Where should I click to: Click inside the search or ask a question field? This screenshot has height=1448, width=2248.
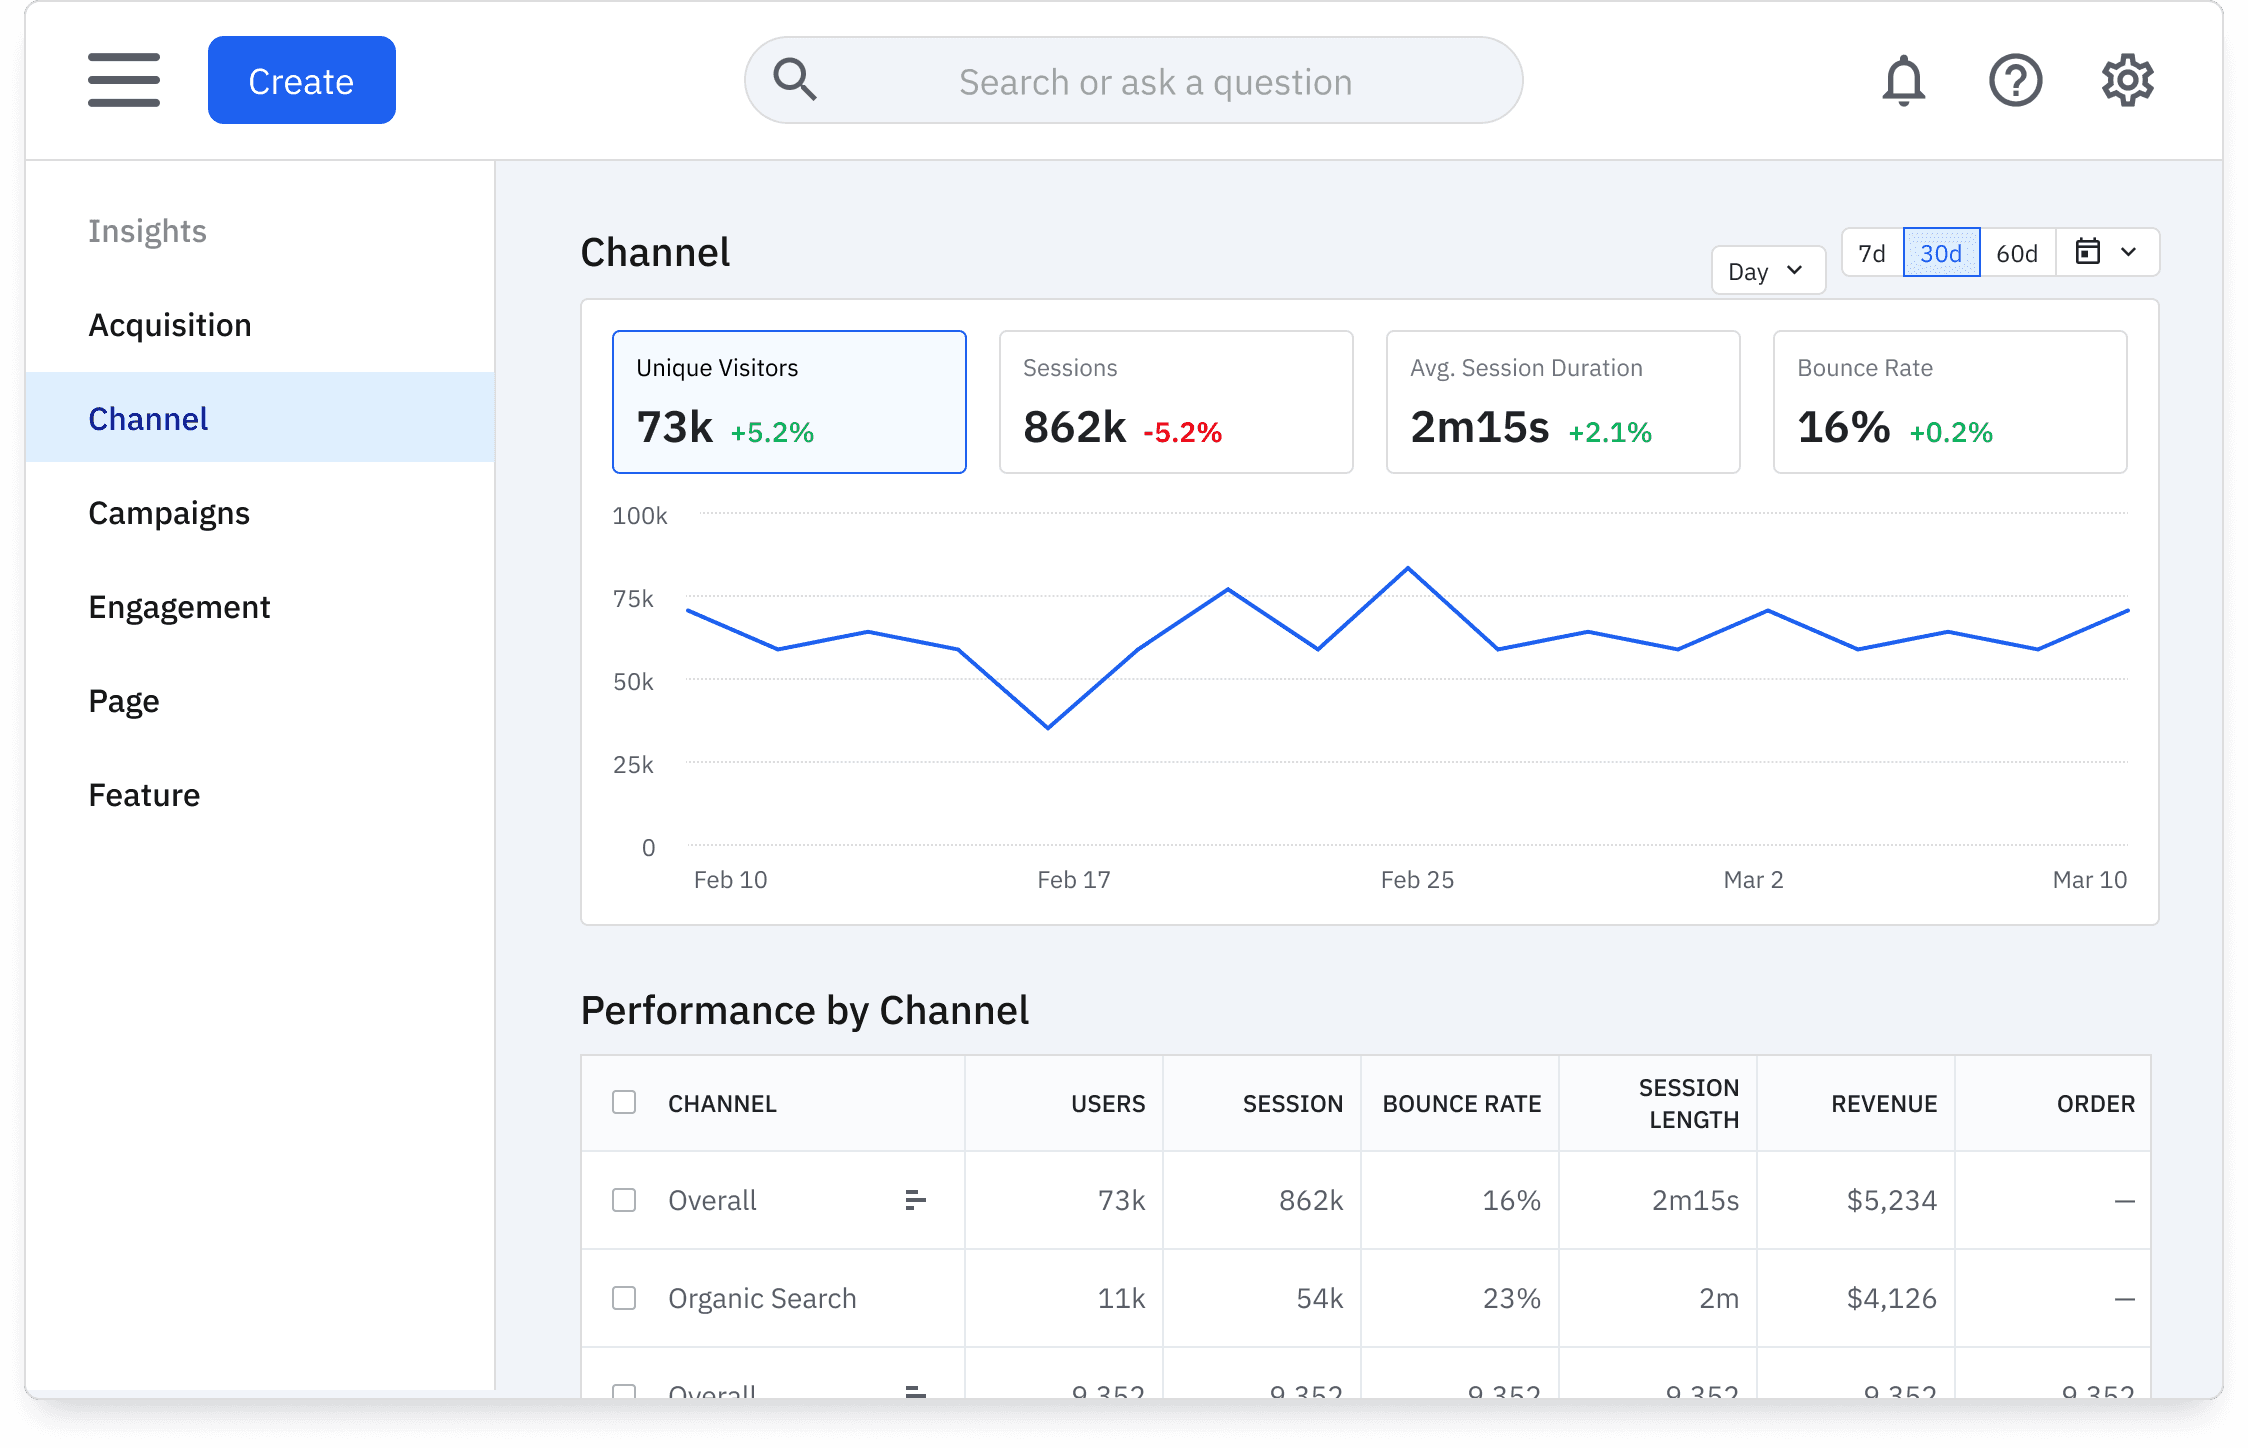pyautogui.click(x=1155, y=80)
